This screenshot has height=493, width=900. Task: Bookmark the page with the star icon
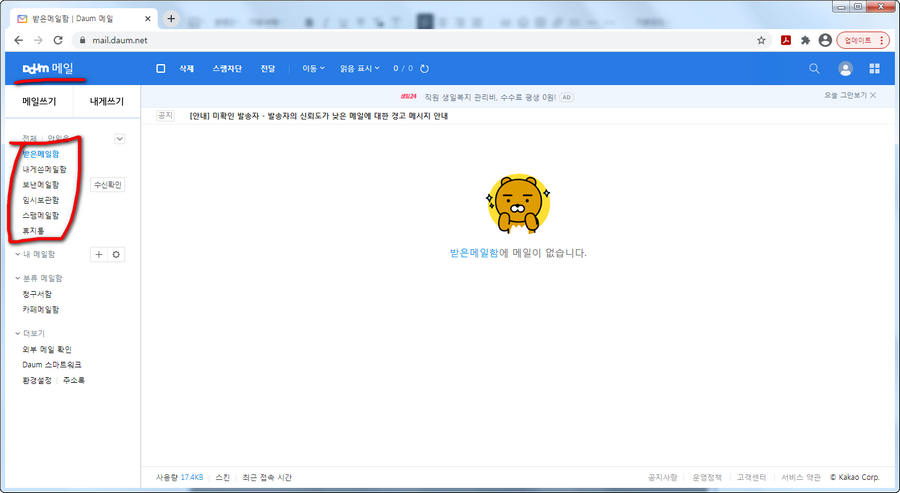tap(761, 40)
